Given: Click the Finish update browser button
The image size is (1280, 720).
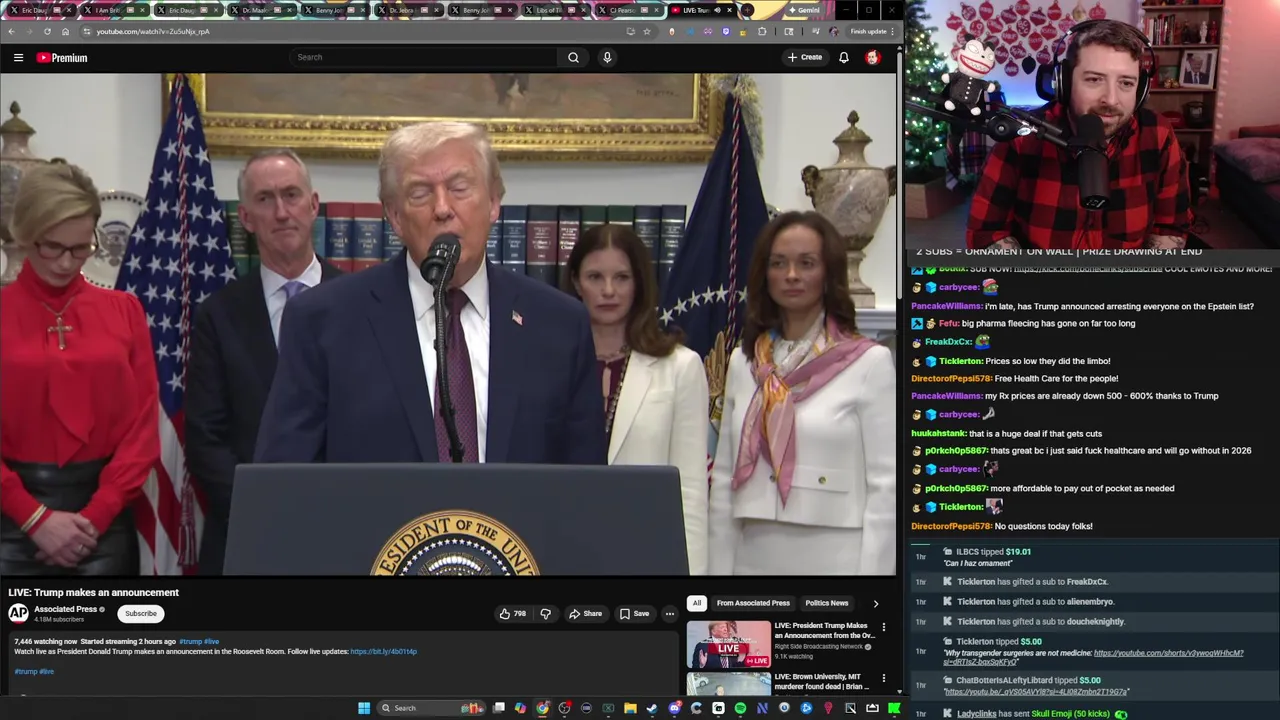Looking at the screenshot, I should 868,31.
